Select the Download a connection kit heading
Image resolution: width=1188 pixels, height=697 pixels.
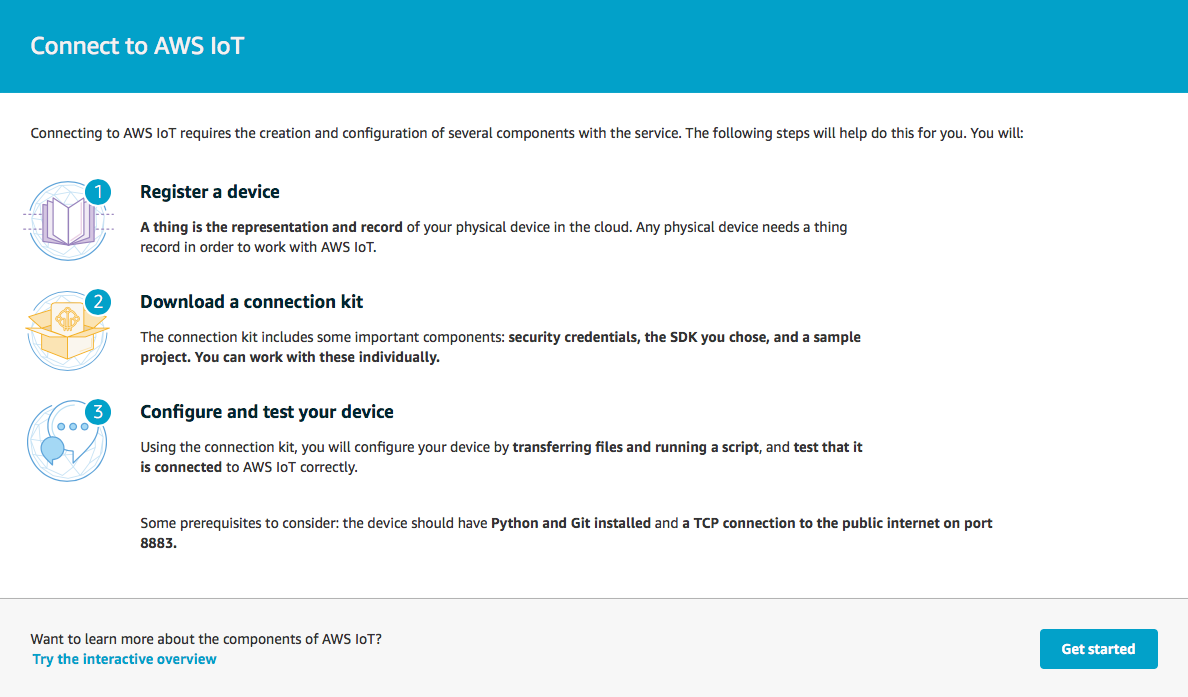[252, 302]
